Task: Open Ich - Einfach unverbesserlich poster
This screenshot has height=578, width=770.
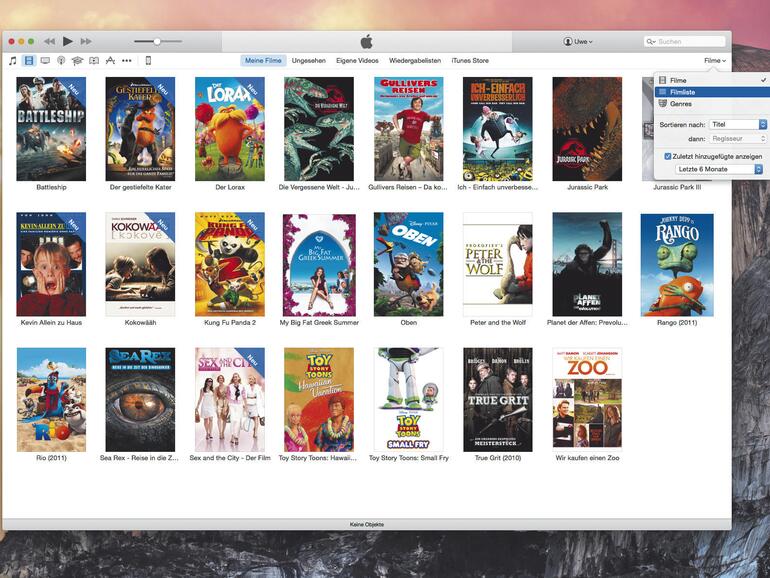Action: pyautogui.click(x=498, y=129)
